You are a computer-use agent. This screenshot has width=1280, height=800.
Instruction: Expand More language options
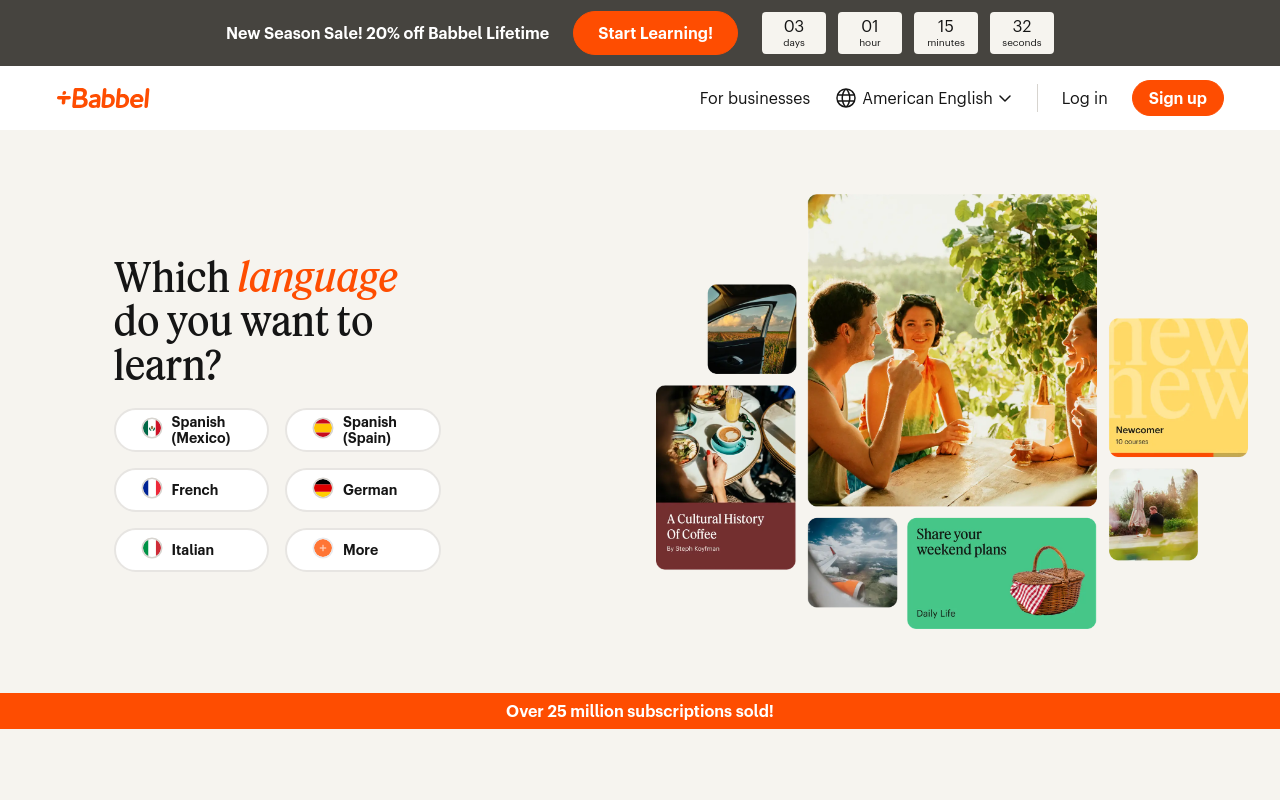click(362, 549)
